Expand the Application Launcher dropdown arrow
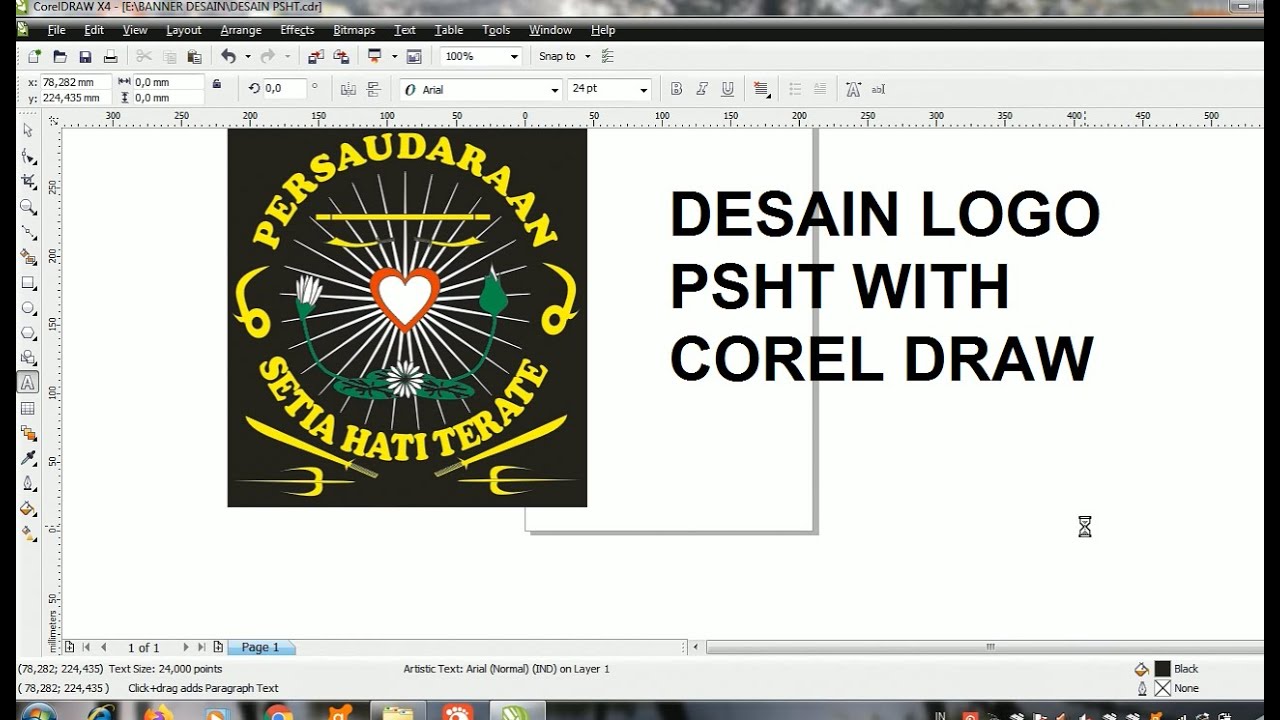Screen dimensions: 1280x720 (x=394, y=57)
